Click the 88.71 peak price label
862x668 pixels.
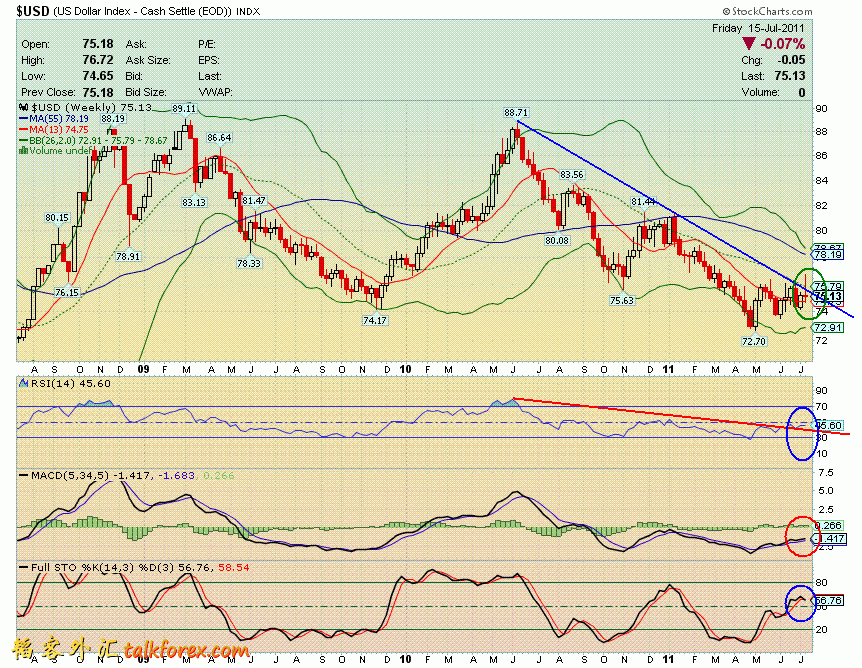coord(516,113)
